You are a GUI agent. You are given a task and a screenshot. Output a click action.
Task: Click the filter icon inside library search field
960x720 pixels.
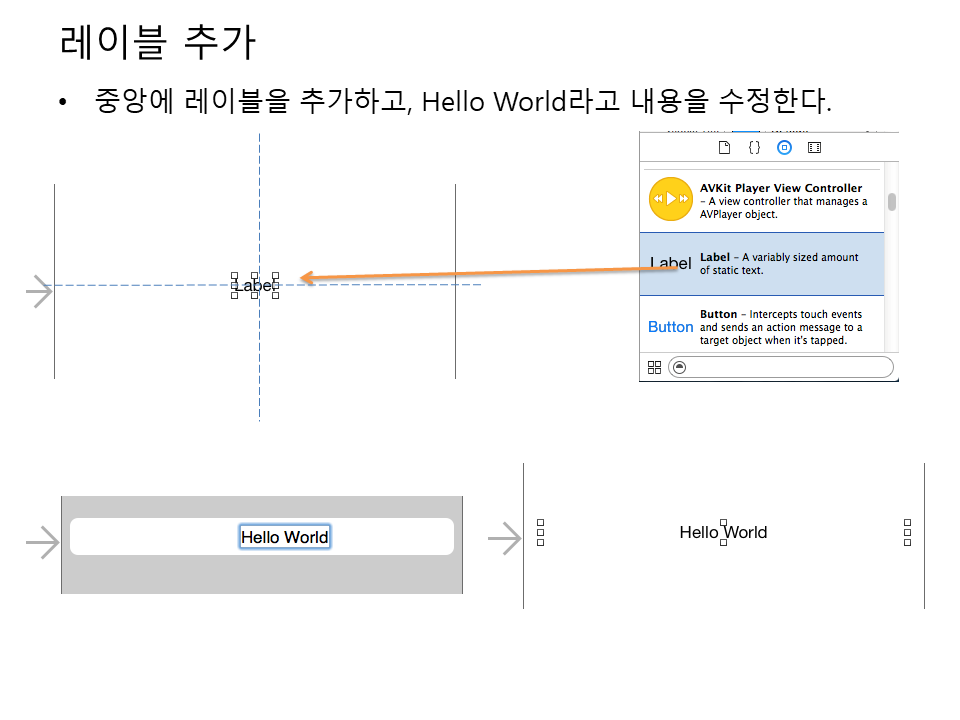pos(680,367)
